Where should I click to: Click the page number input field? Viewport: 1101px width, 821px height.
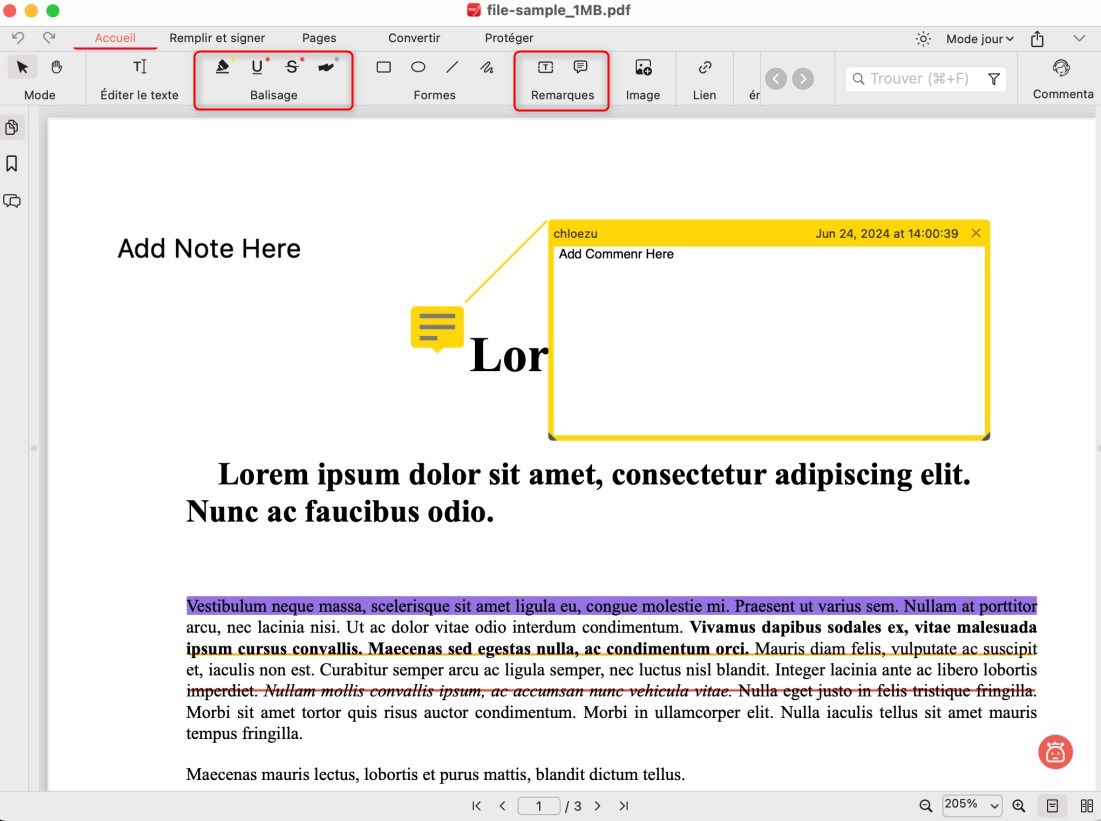tap(539, 805)
